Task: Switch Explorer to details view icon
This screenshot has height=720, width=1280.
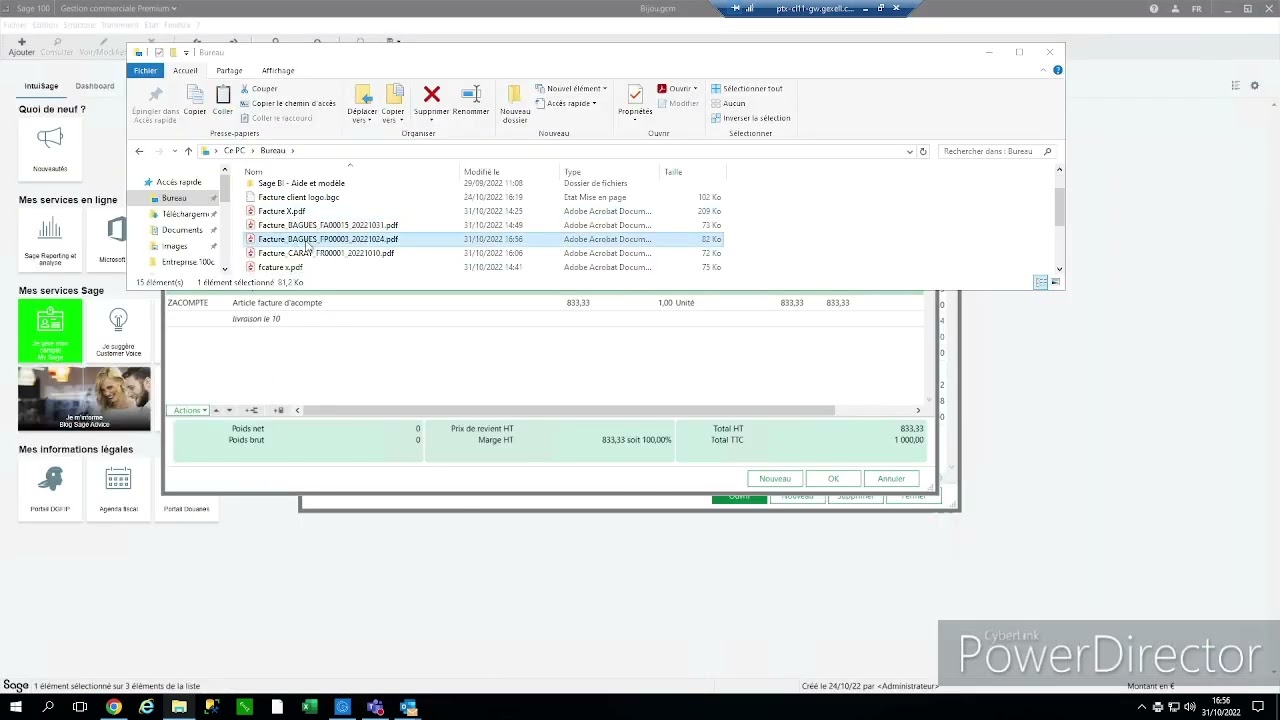Action: click(x=1040, y=283)
